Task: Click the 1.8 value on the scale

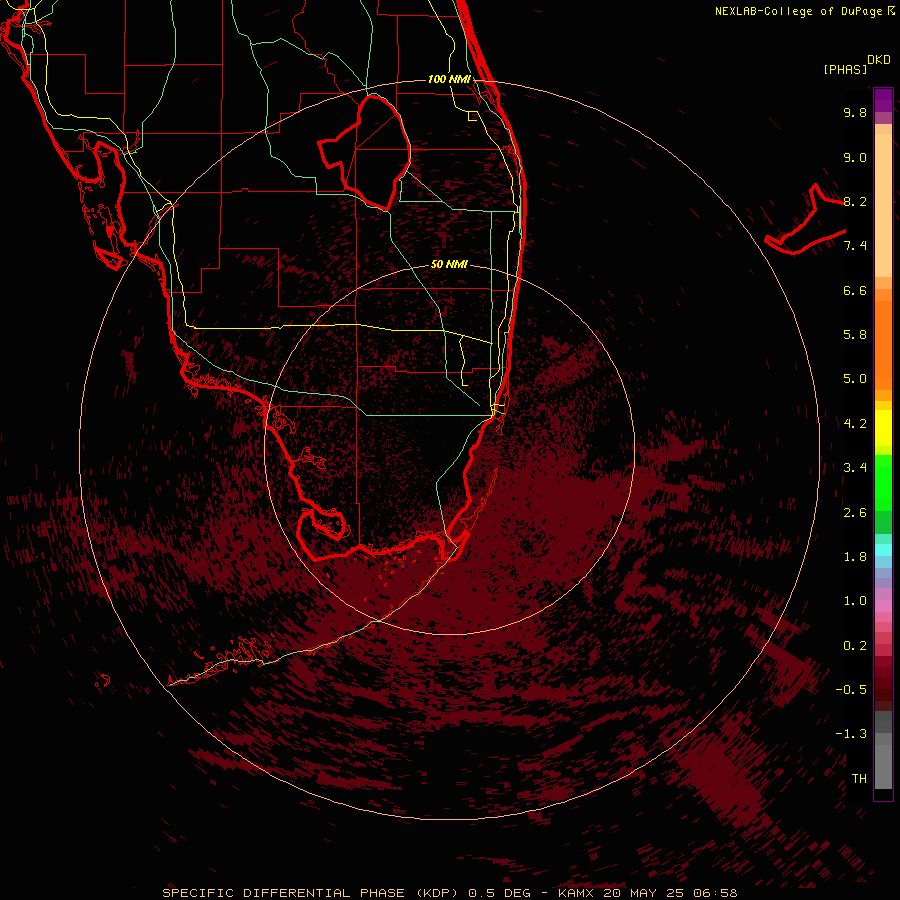Action: 855,557
